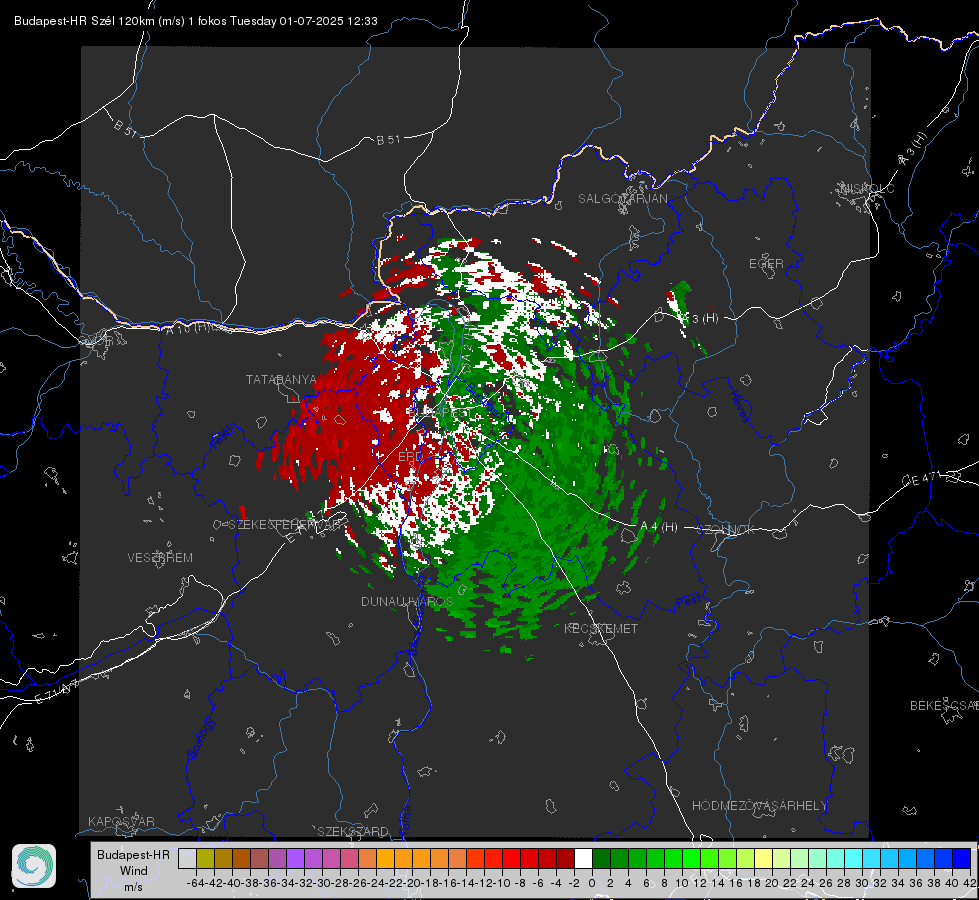Click the EGER city label
This screenshot has width=979, height=900.
766,264
